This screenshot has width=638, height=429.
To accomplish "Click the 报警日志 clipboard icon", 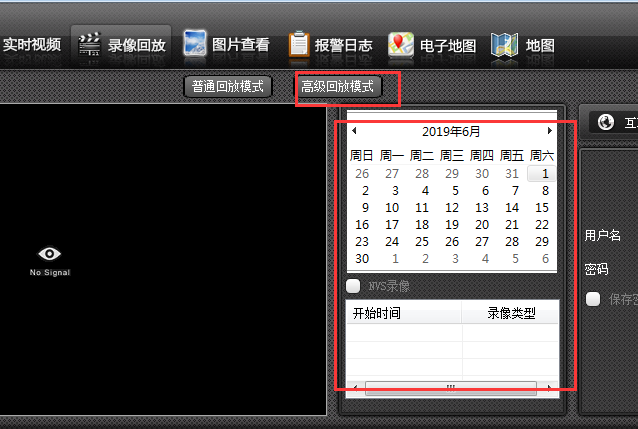I will click(x=299, y=44).
